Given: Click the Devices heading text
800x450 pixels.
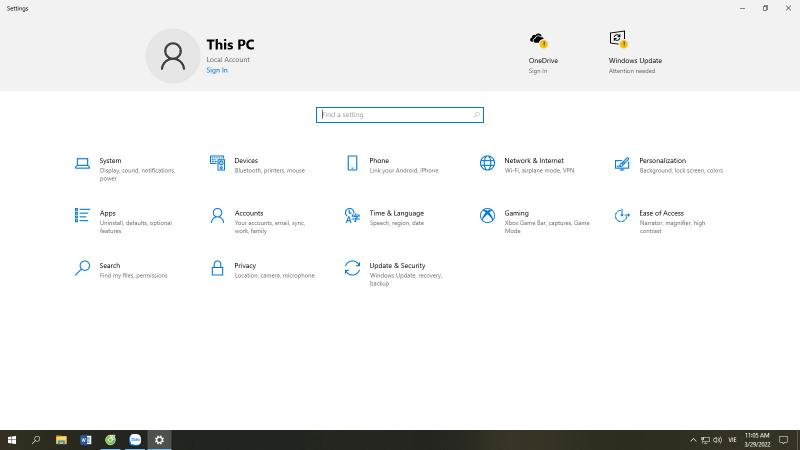Looking at the screenshot, I should (246, 161).
